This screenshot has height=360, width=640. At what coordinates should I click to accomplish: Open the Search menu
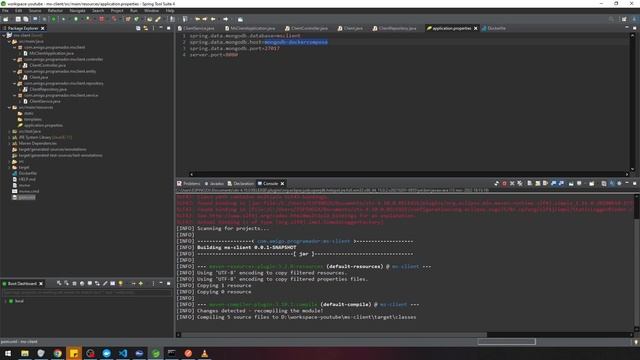click(x=98, y=11)
